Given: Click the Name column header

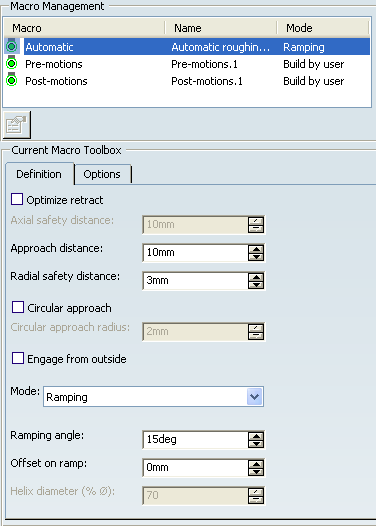Looking at the screenshot, I should [221, 28].
